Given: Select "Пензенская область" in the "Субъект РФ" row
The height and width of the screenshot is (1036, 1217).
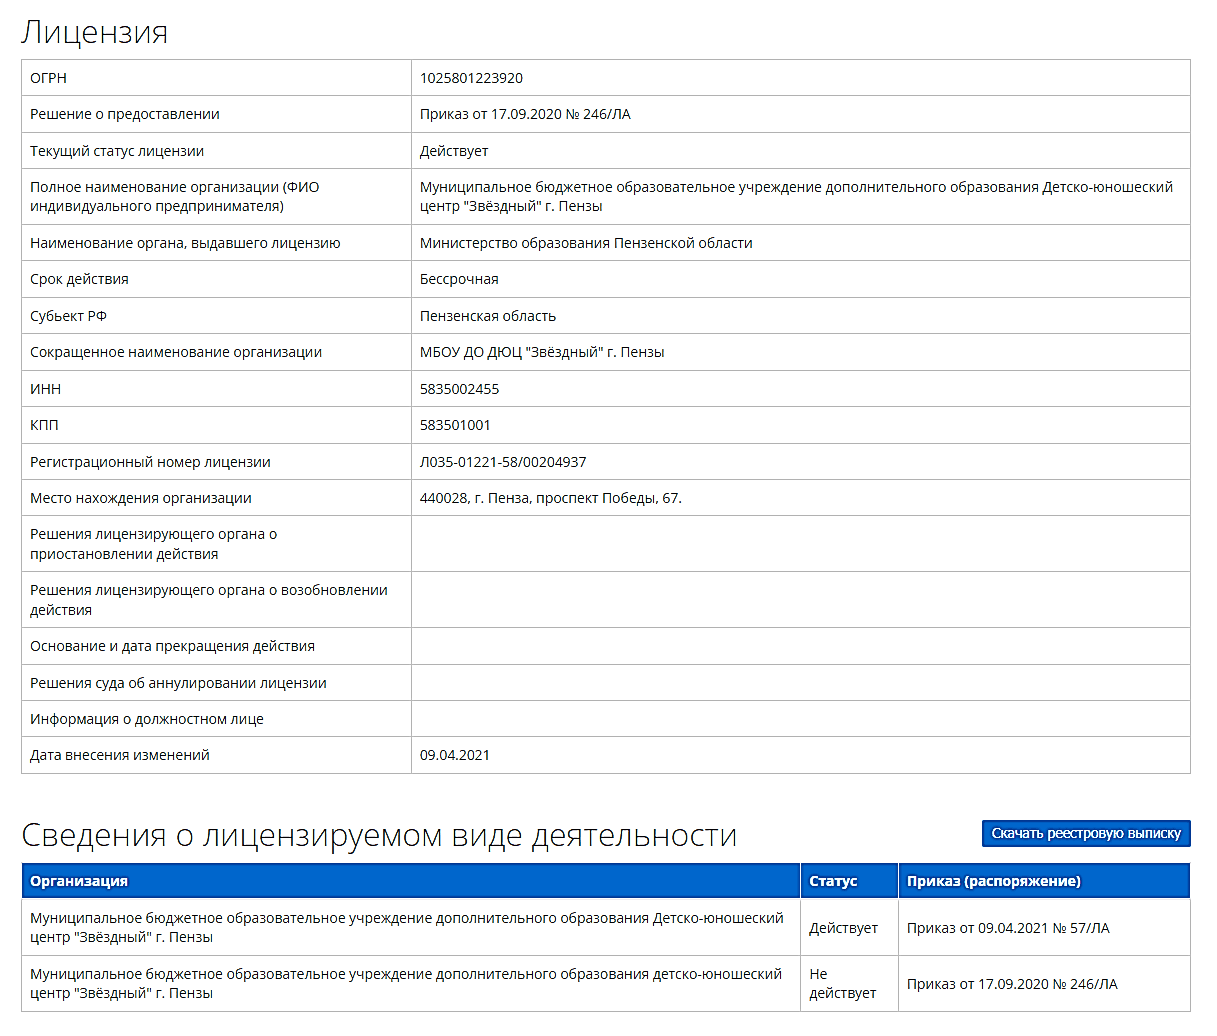Looking at the screenshot, I should point(488,316).
